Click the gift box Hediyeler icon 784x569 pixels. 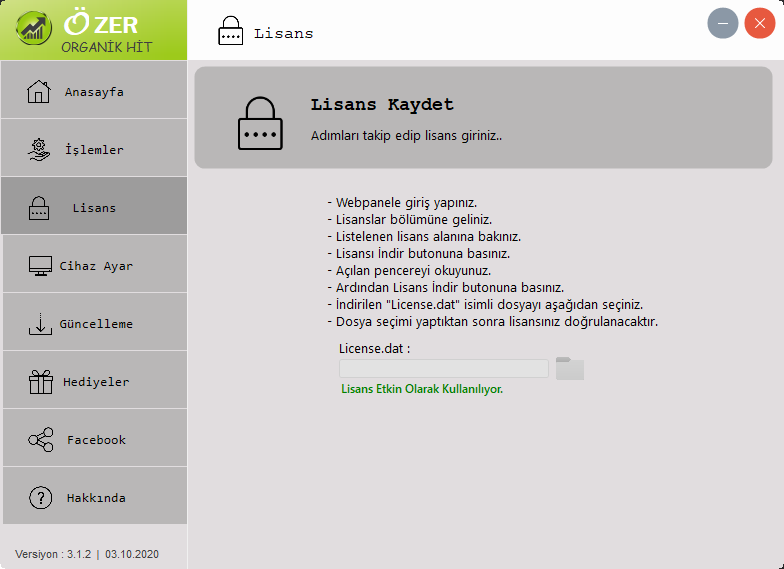[40, 382]
